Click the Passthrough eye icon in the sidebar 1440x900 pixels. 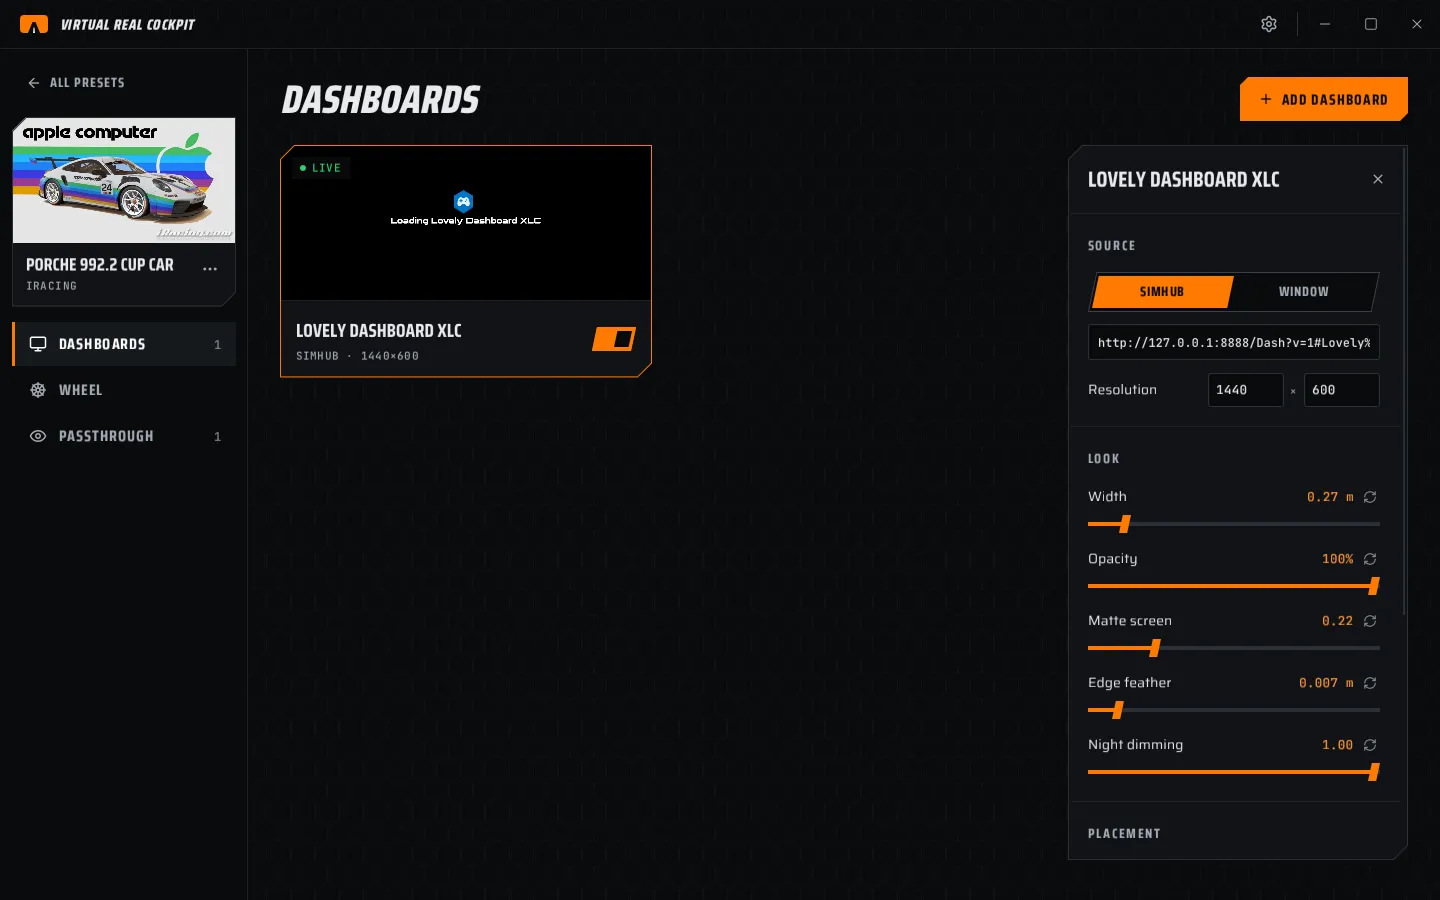tap(38, 436)
